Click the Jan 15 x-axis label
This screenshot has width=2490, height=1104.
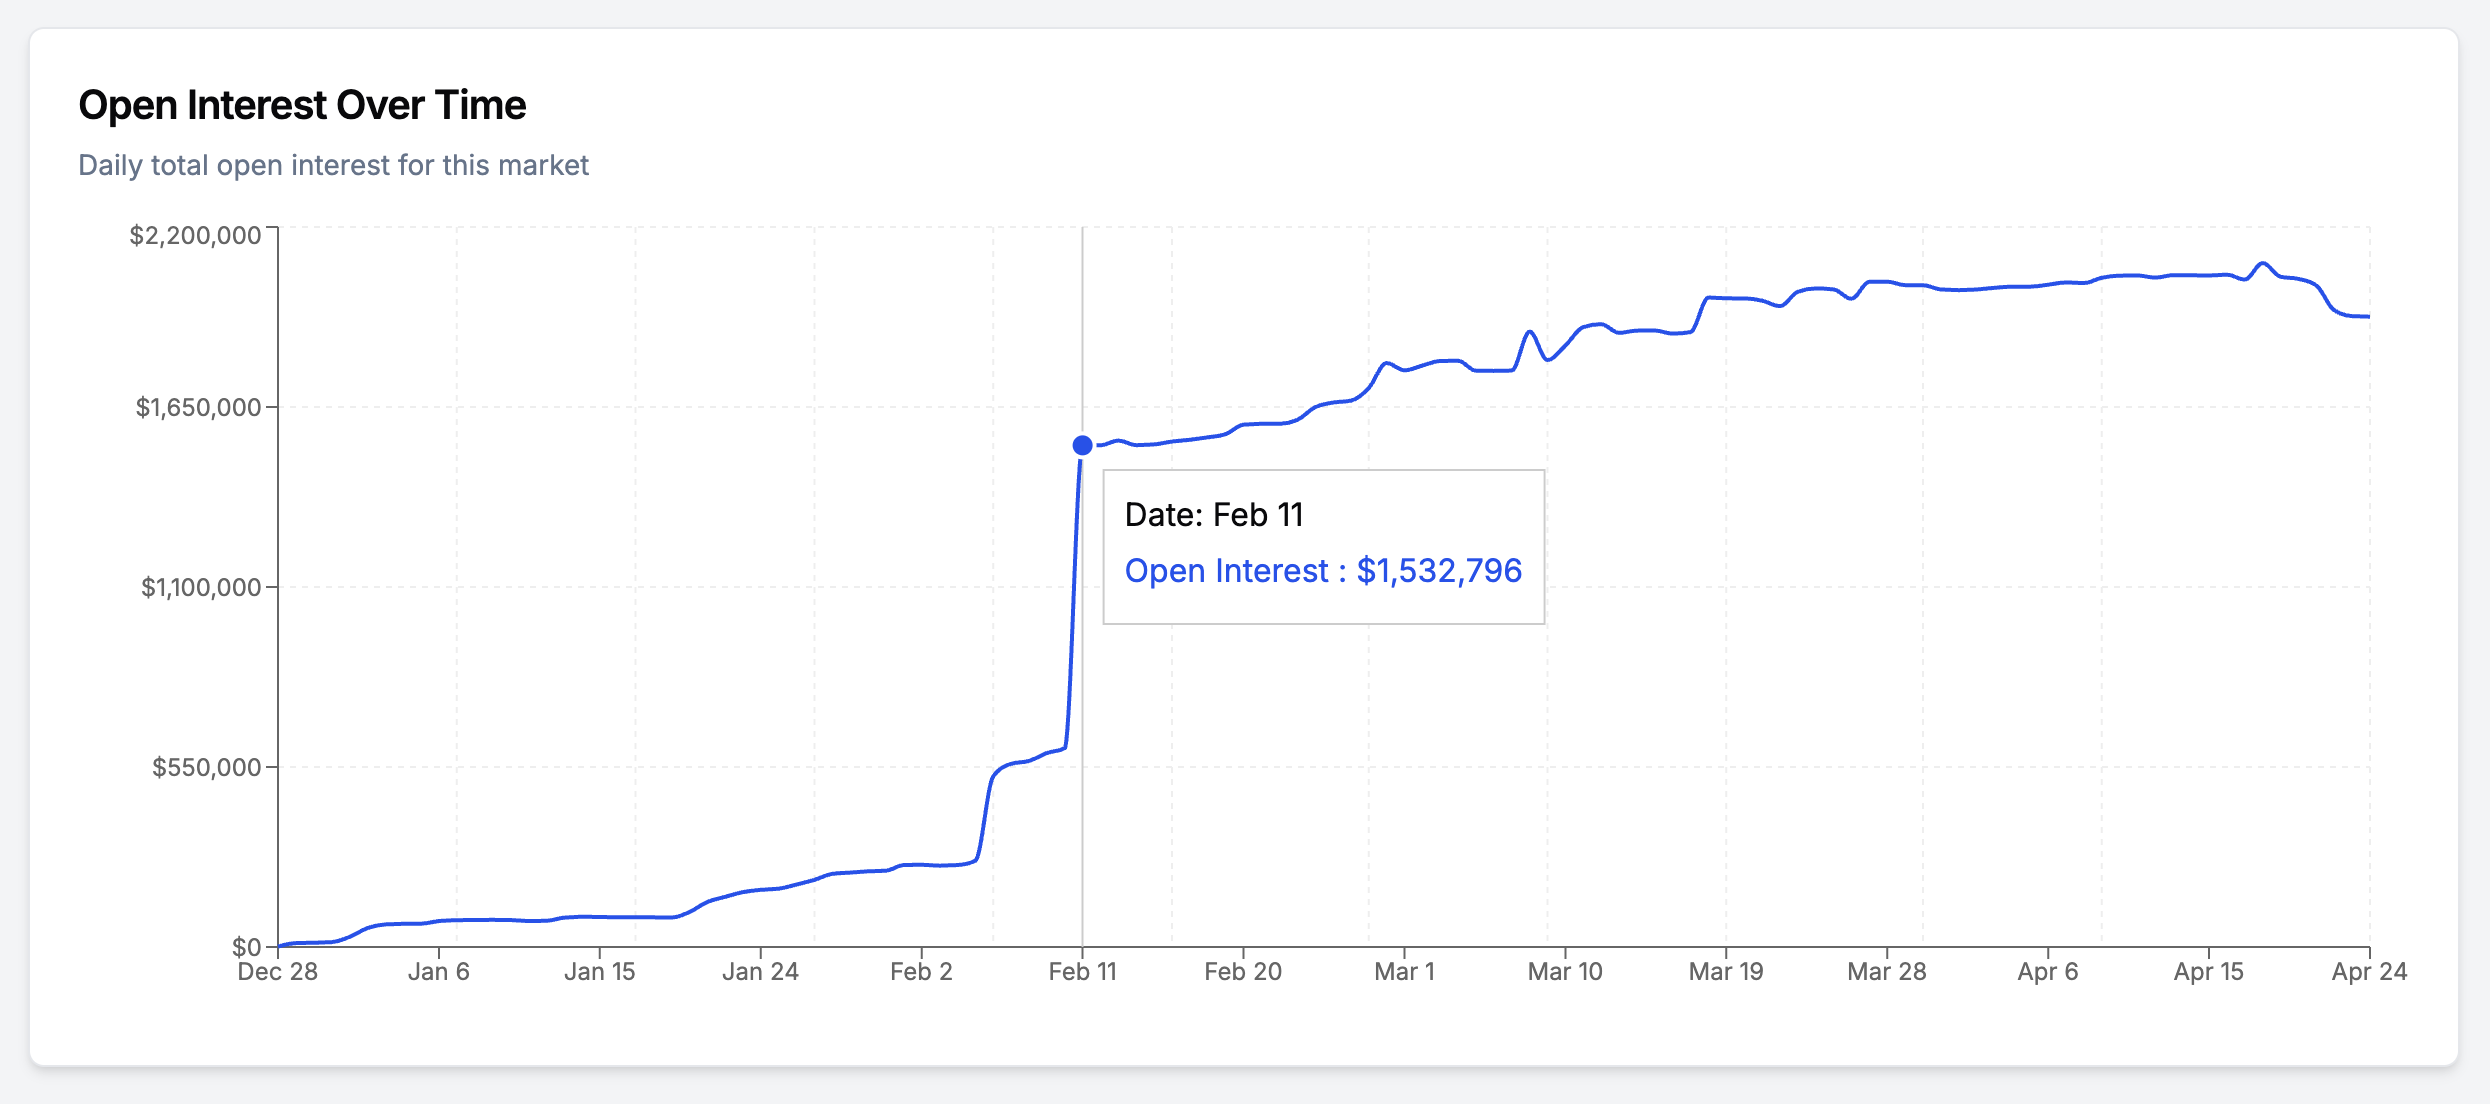coord(599,971)
